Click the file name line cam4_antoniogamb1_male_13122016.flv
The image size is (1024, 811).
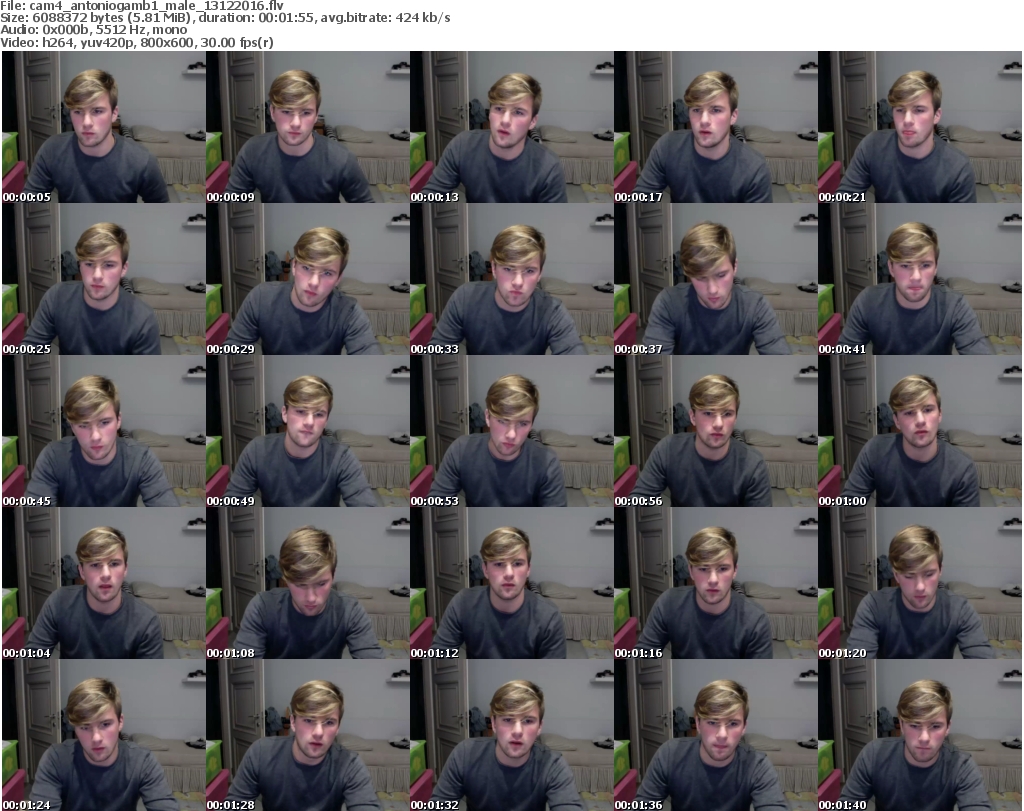click(142, 6)
